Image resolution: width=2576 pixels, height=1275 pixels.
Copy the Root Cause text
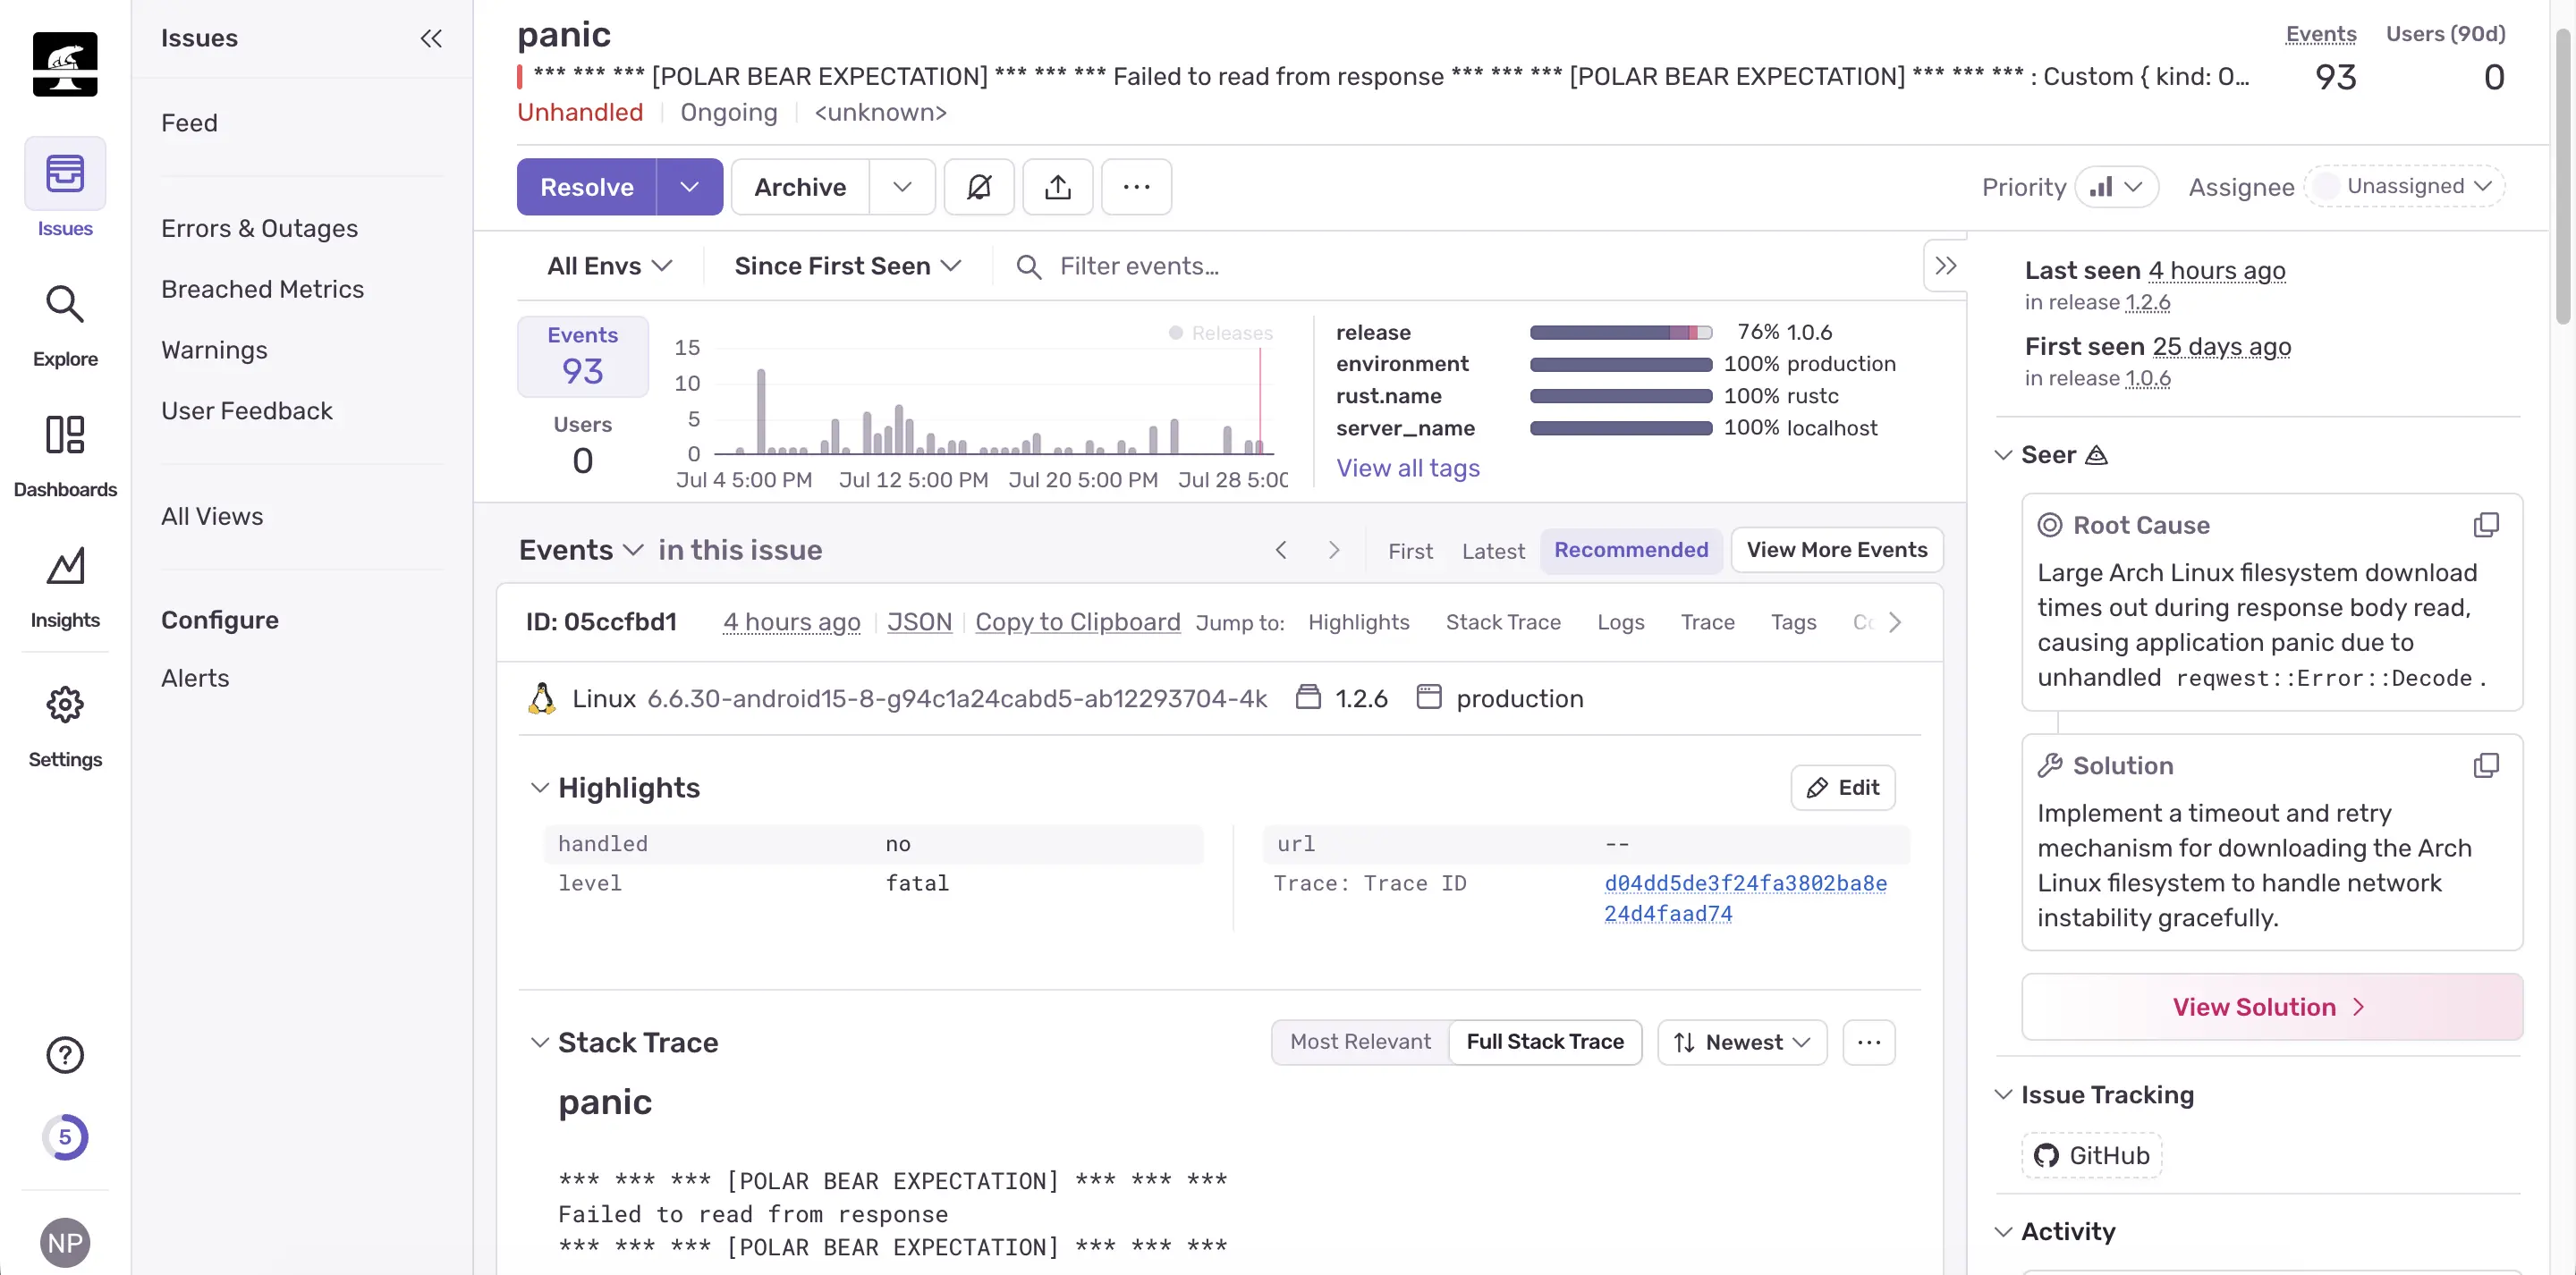2486,525
